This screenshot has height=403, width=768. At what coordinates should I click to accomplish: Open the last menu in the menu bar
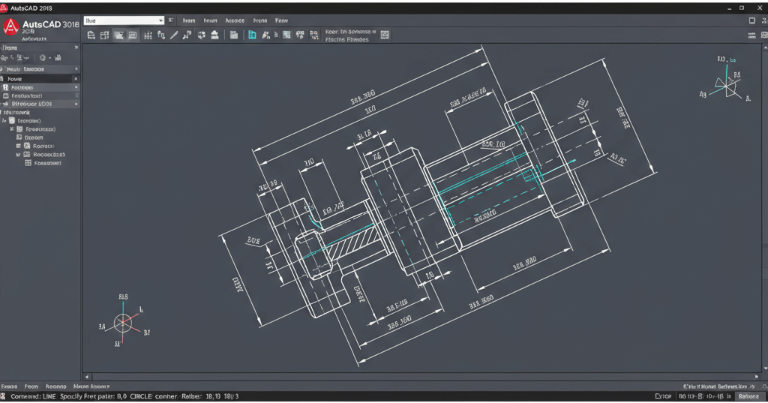pos(281,21)
